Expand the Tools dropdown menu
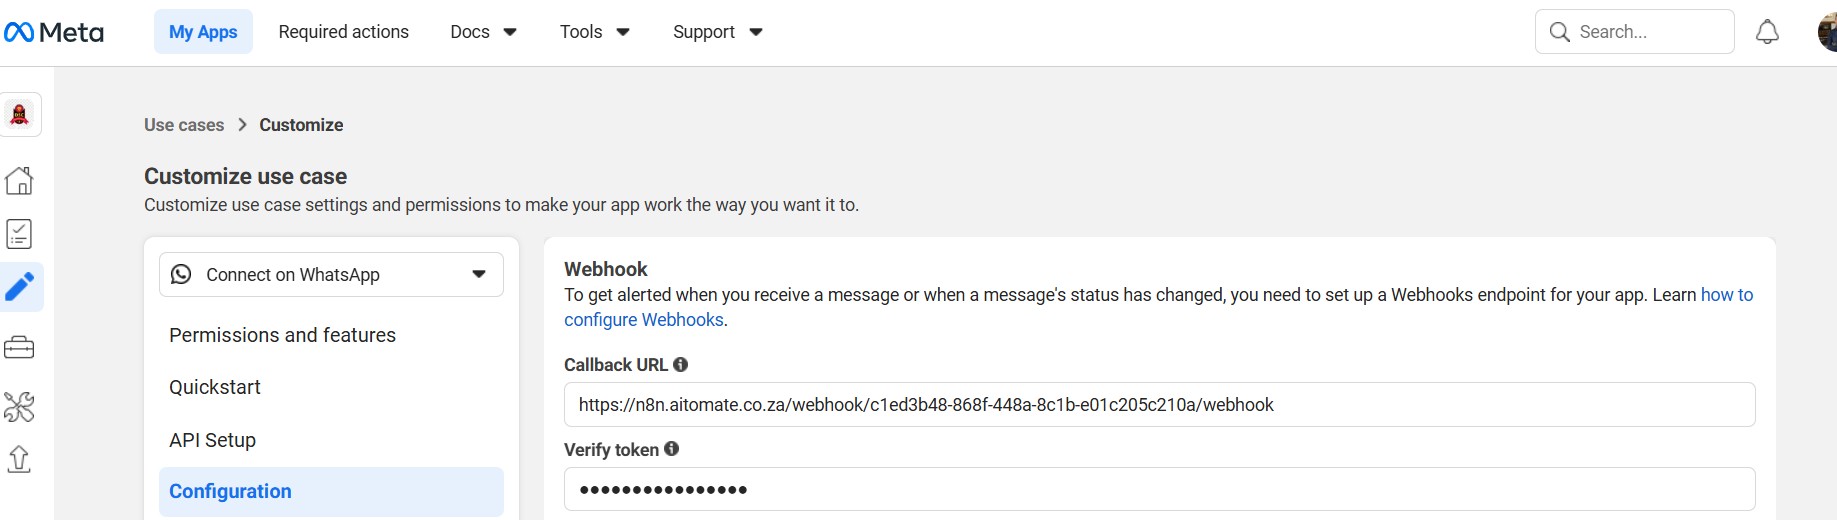This screenshot has height=520, width=1837. click(595, 32)
